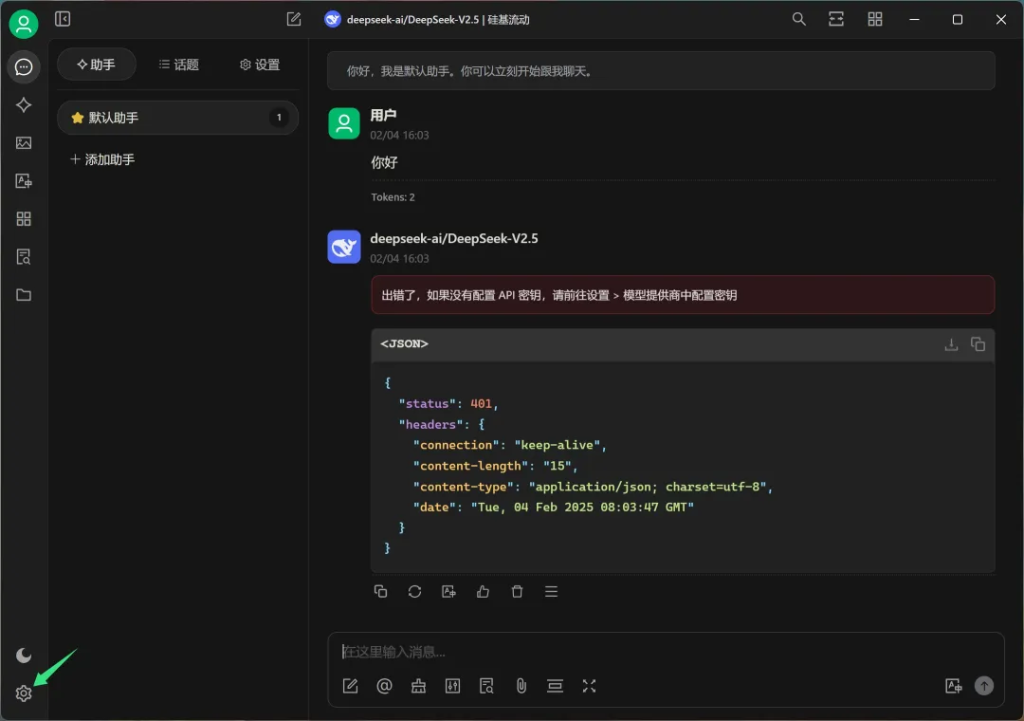
Task: Clear topic messages with broom icon
Action: [x=419, y=686]
